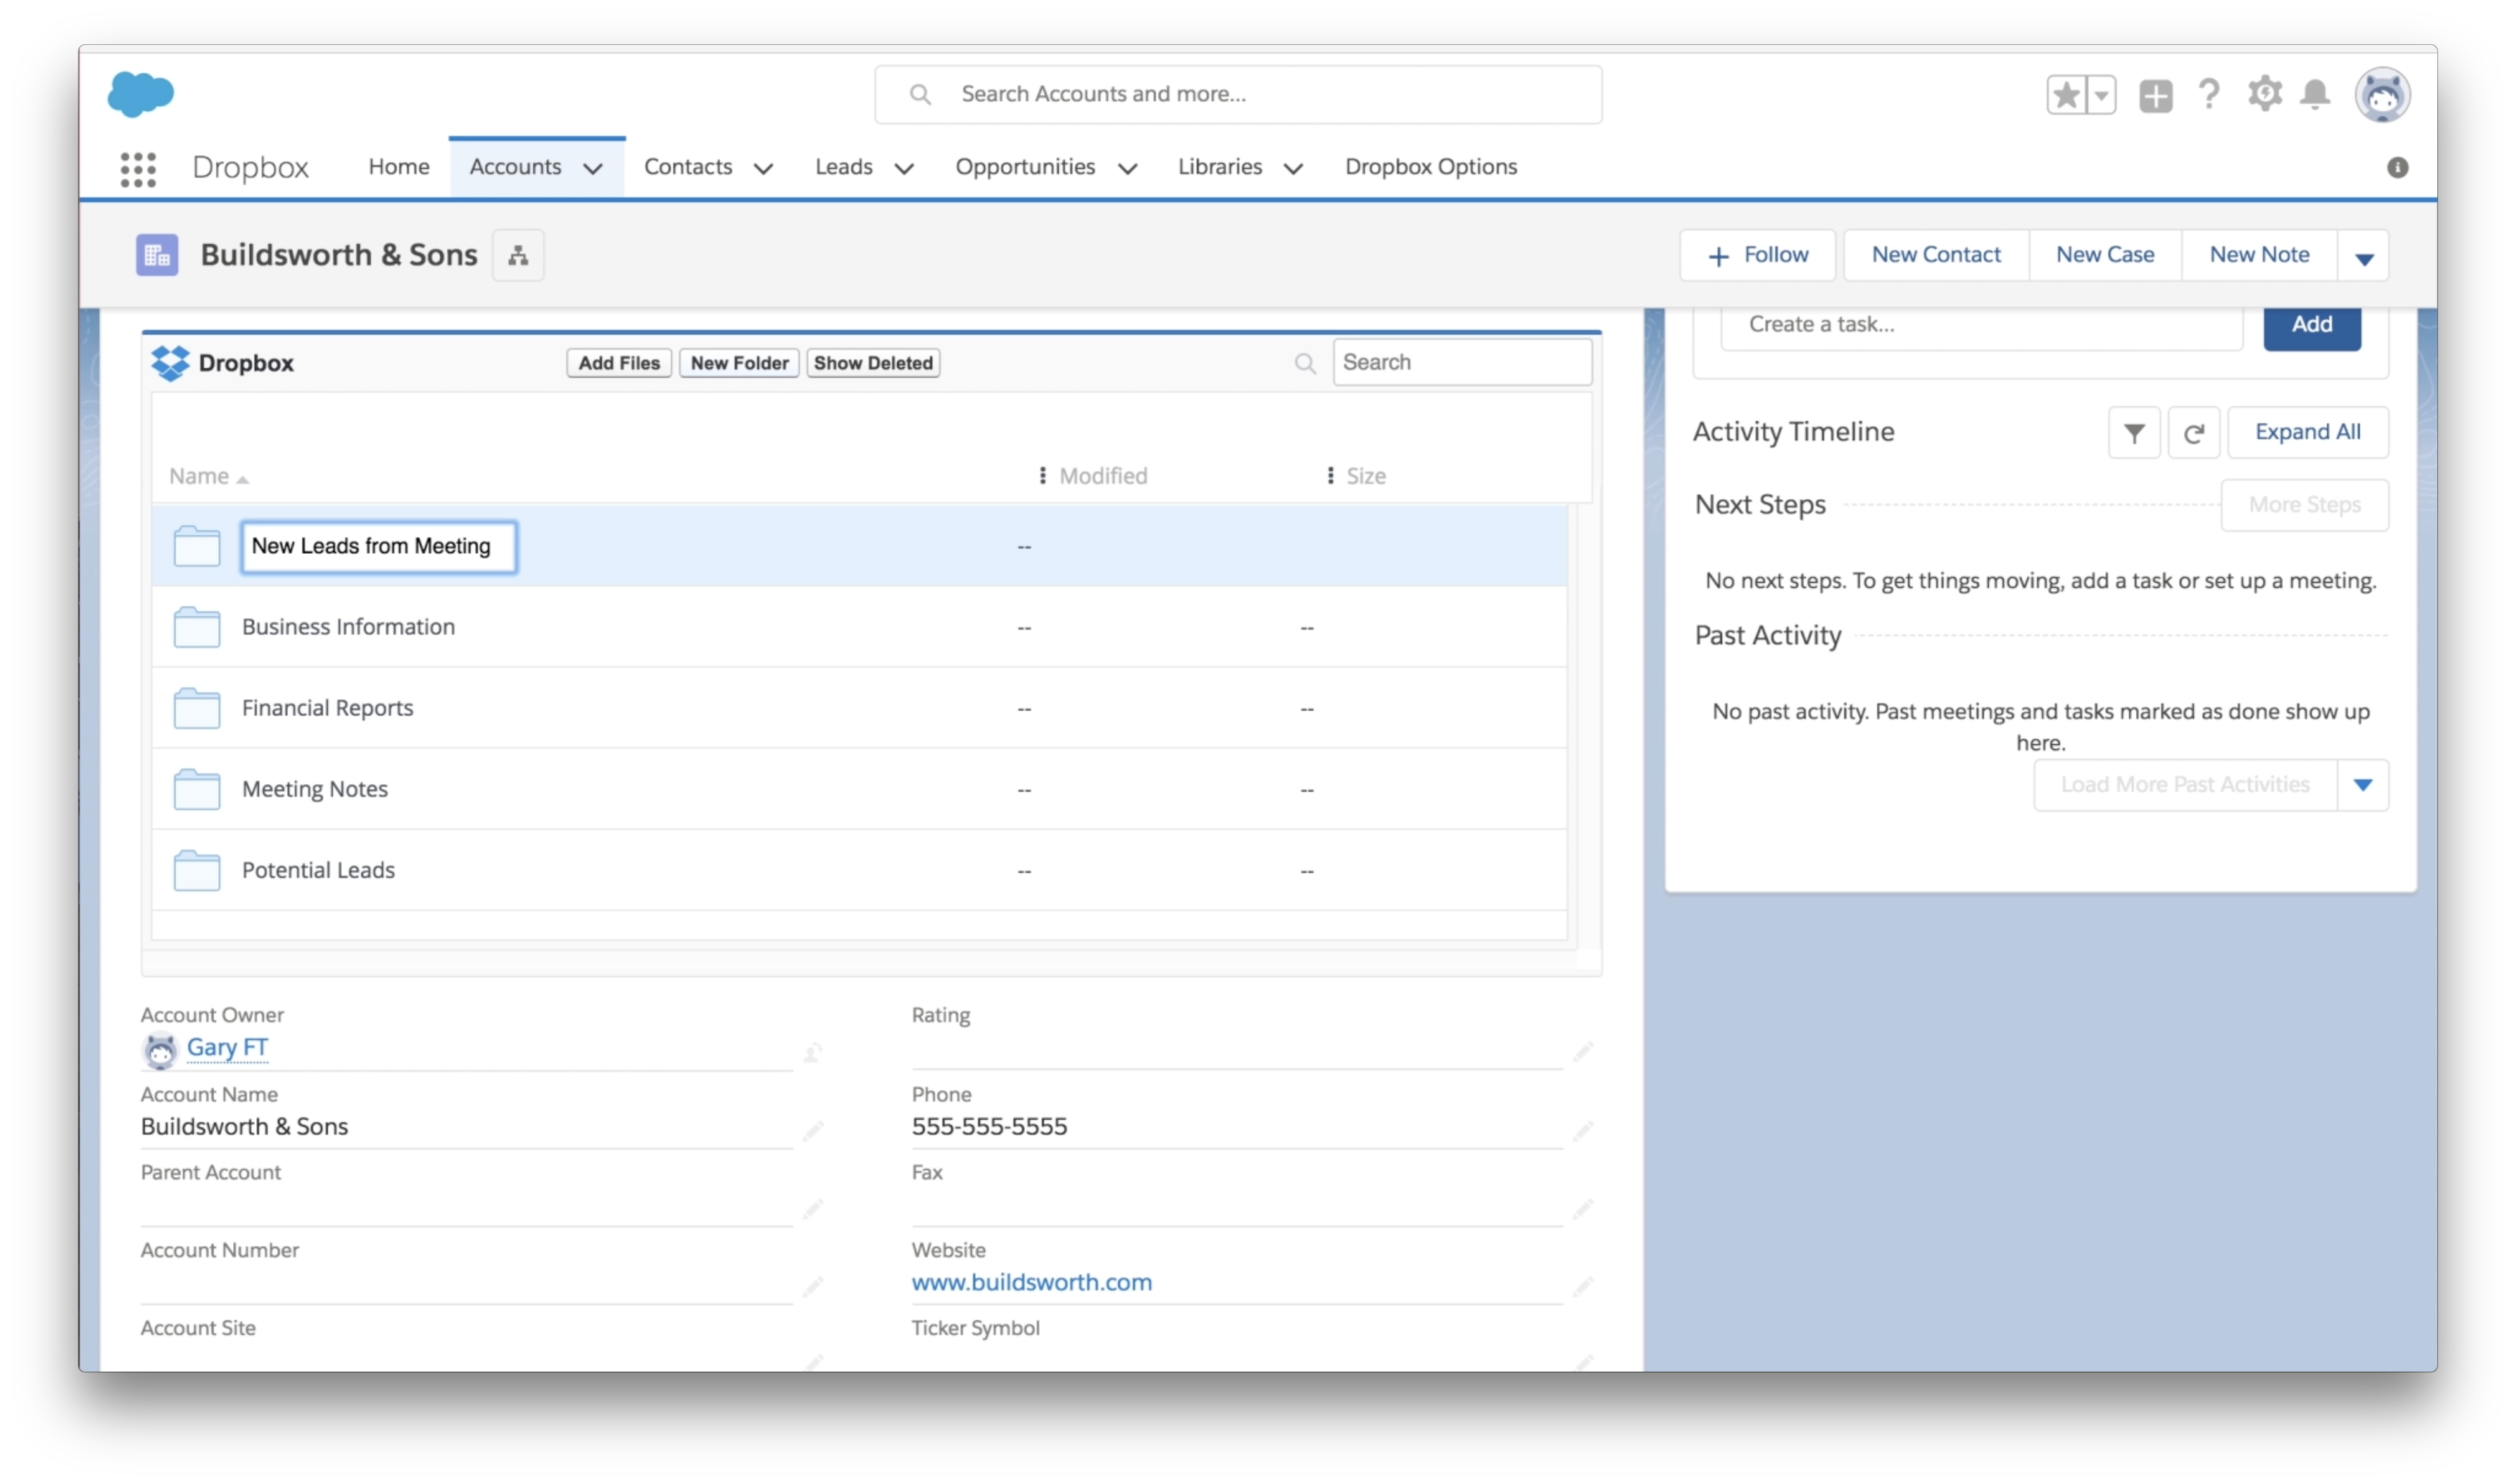Click the Show Deleted button in Dropbox
This screenshot has width=2516, height=1484.
coord(873,362)
